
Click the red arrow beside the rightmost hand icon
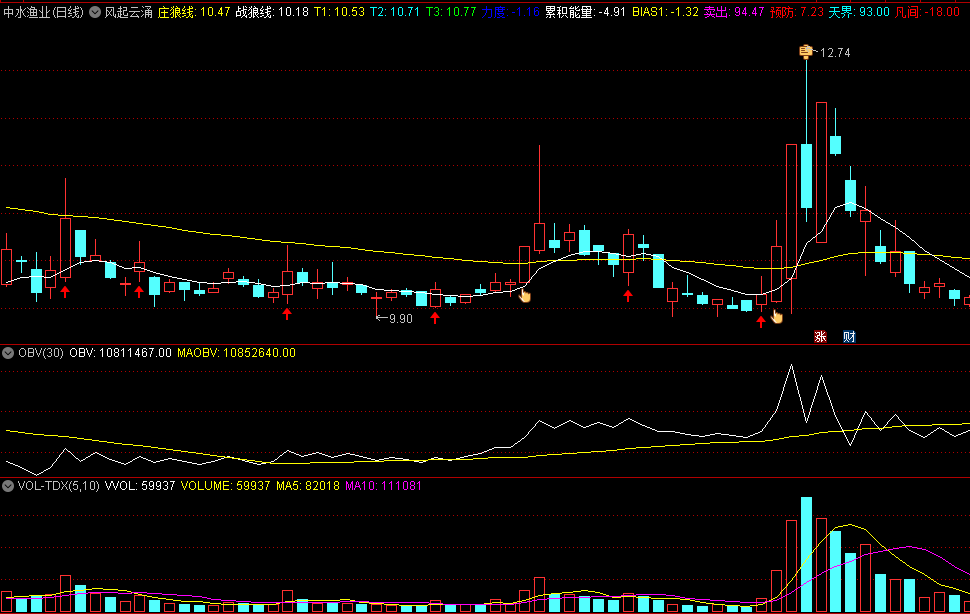click(x=761, y=321)
